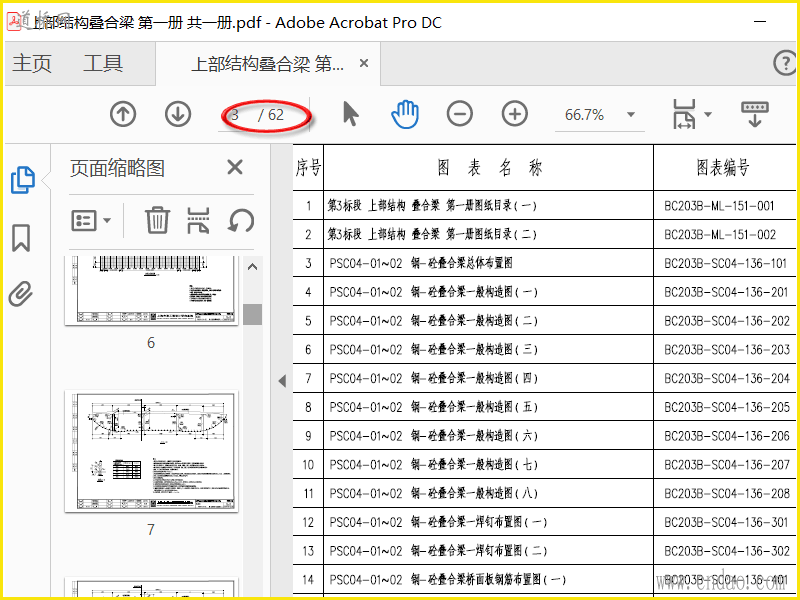
Task: Open the Help question mark icon
Action: 785,63
